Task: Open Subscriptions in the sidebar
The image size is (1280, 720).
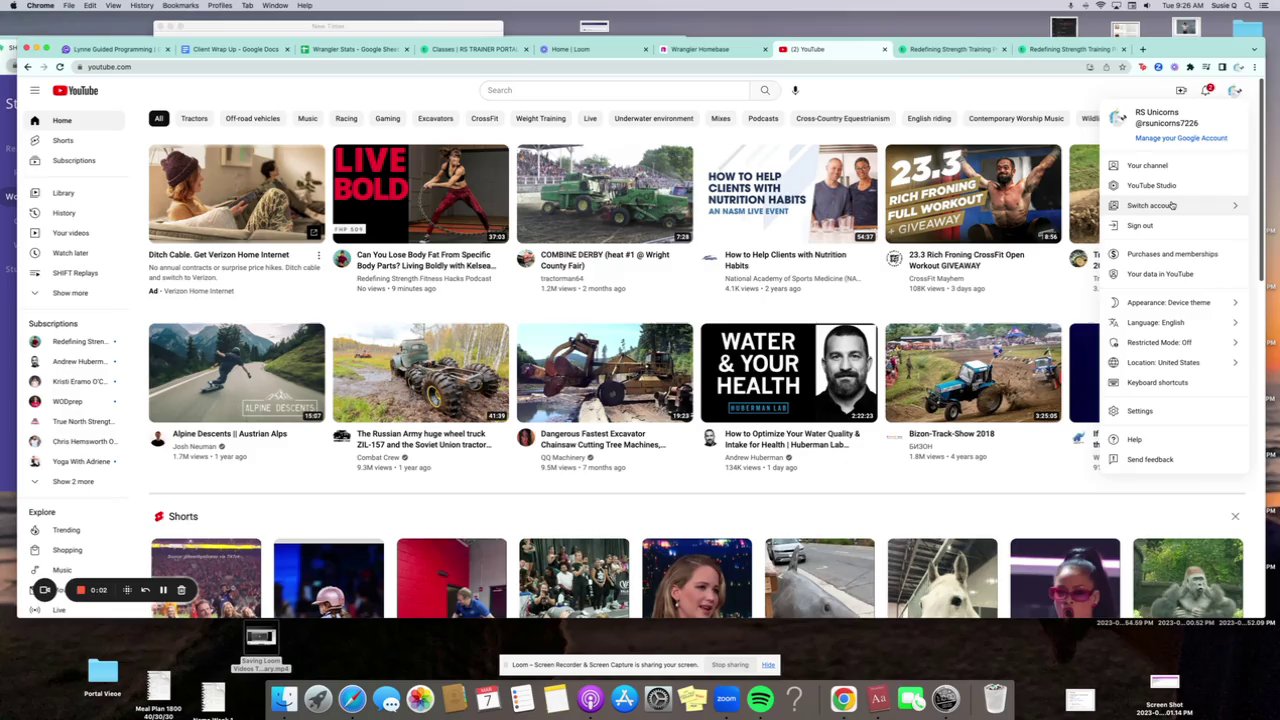Action: click(76, 160)
